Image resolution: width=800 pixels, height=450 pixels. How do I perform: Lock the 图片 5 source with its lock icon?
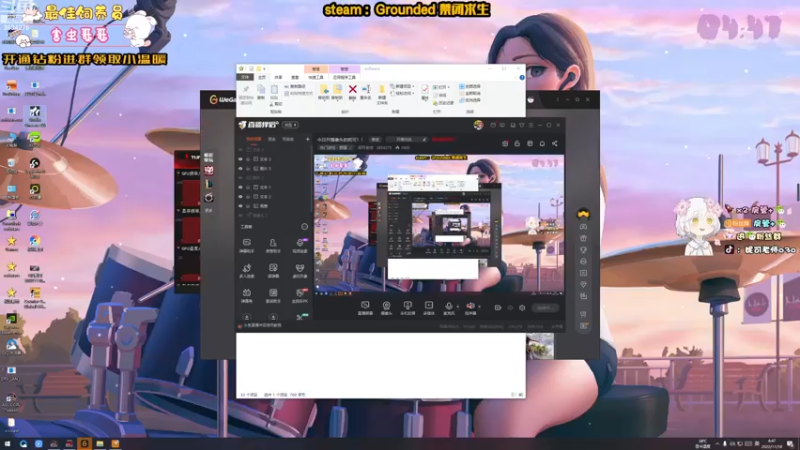pos(248,168)
